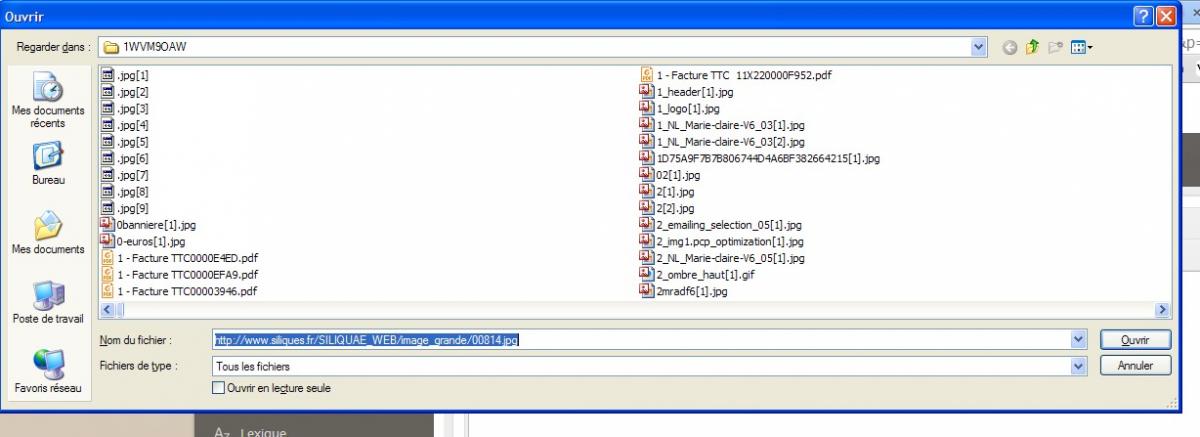Select icon of .jpg[9]

point(108,208)
